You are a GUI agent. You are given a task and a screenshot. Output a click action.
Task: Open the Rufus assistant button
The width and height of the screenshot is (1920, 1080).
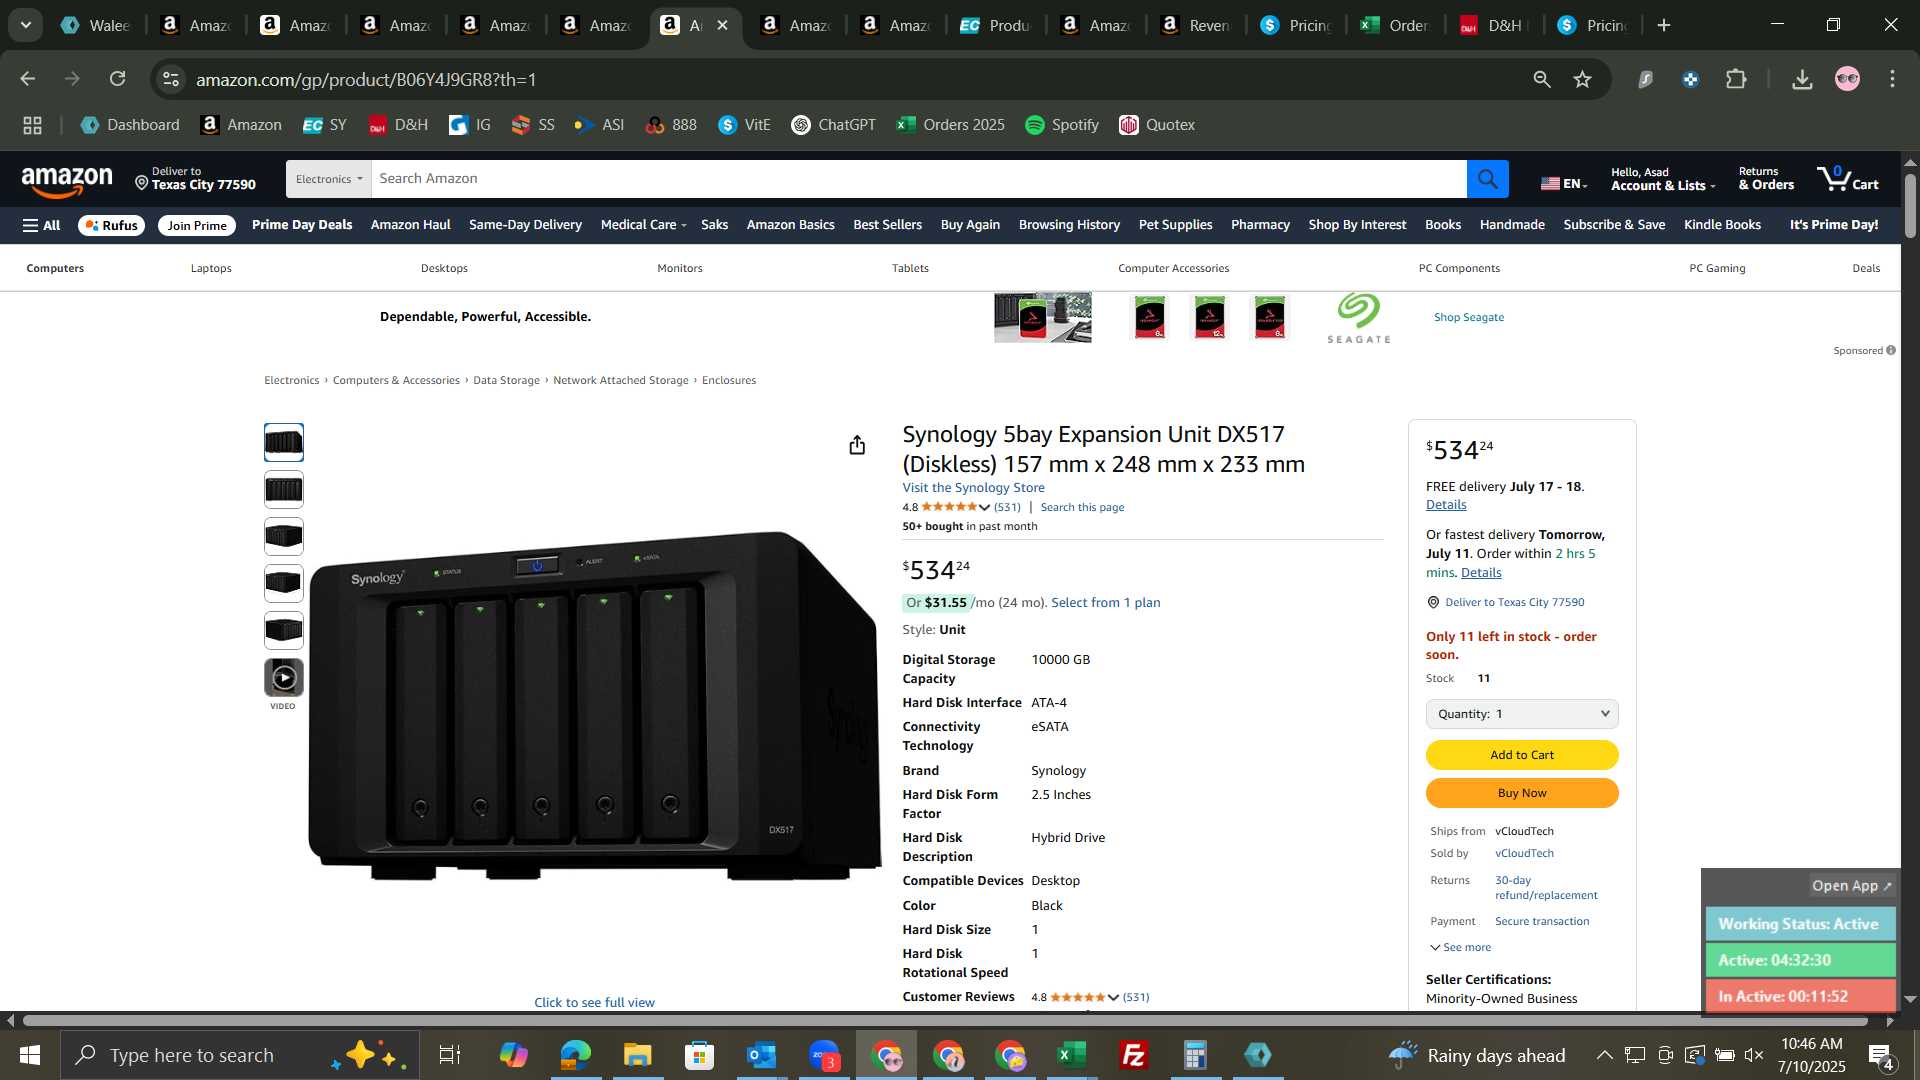coord(111,225)
